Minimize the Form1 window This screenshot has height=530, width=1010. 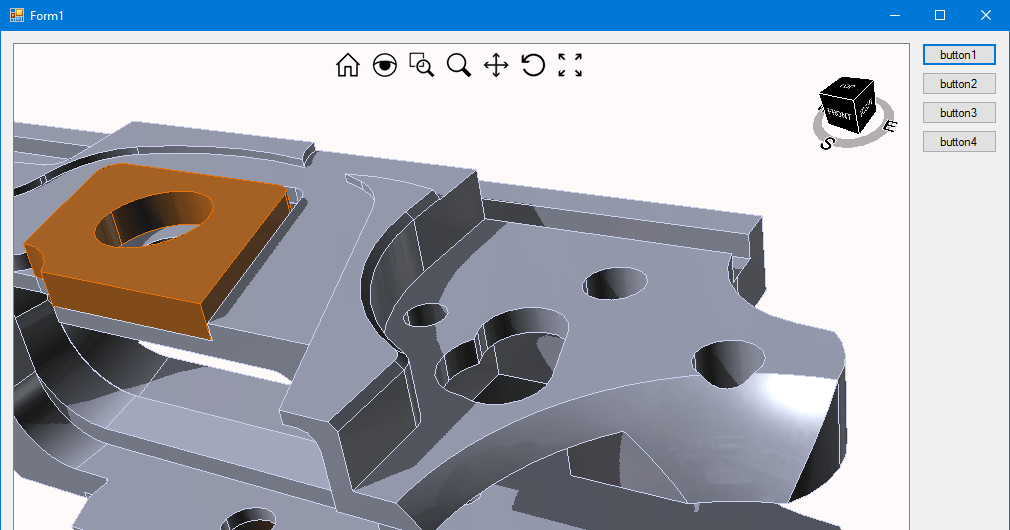point(894,15)
